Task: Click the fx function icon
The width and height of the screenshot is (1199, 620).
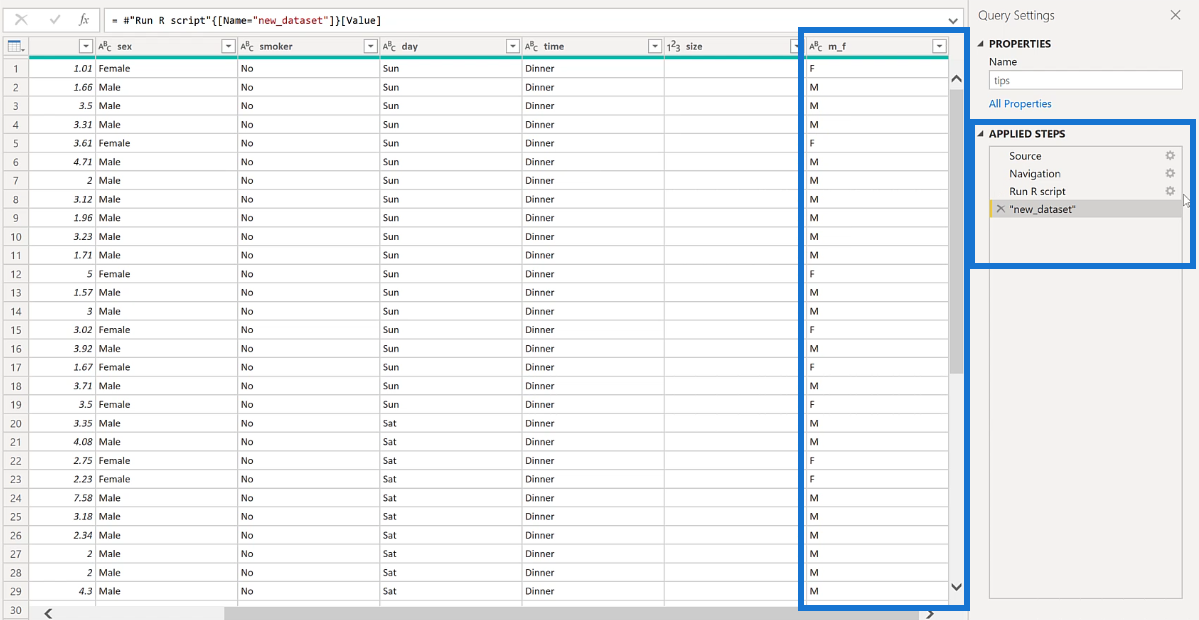Action: (x=84, y=20)
